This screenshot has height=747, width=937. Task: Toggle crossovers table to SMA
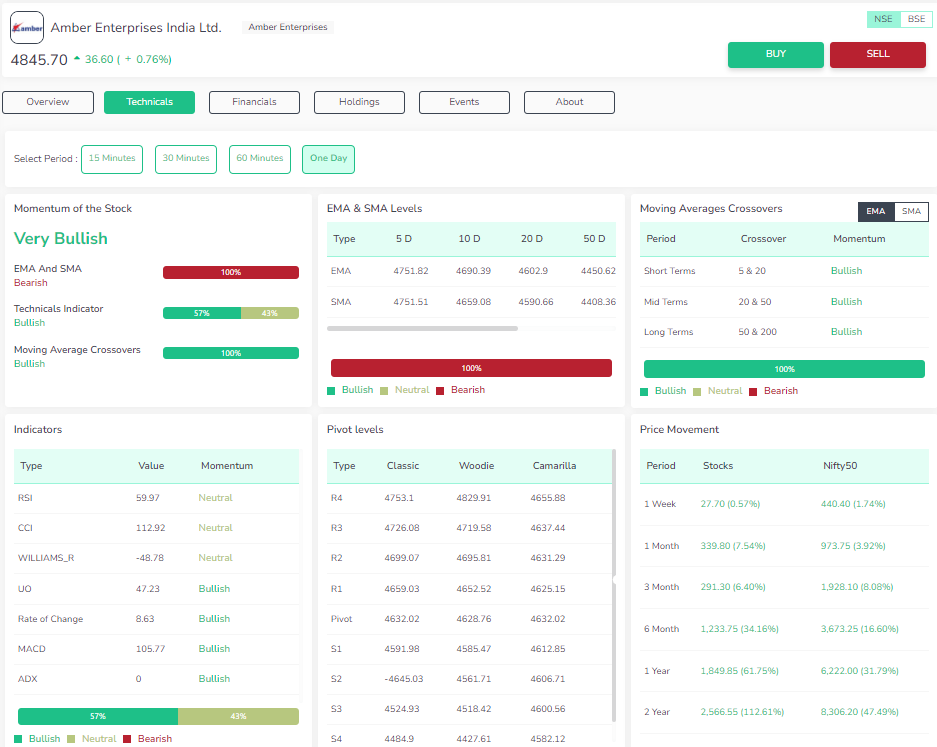coord(911,211)
